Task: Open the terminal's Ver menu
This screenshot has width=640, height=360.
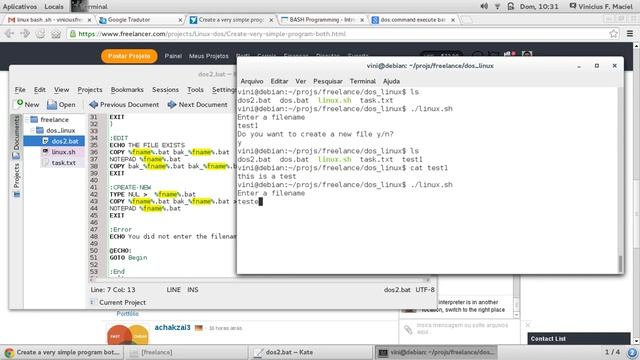Action: coord(301,81)
